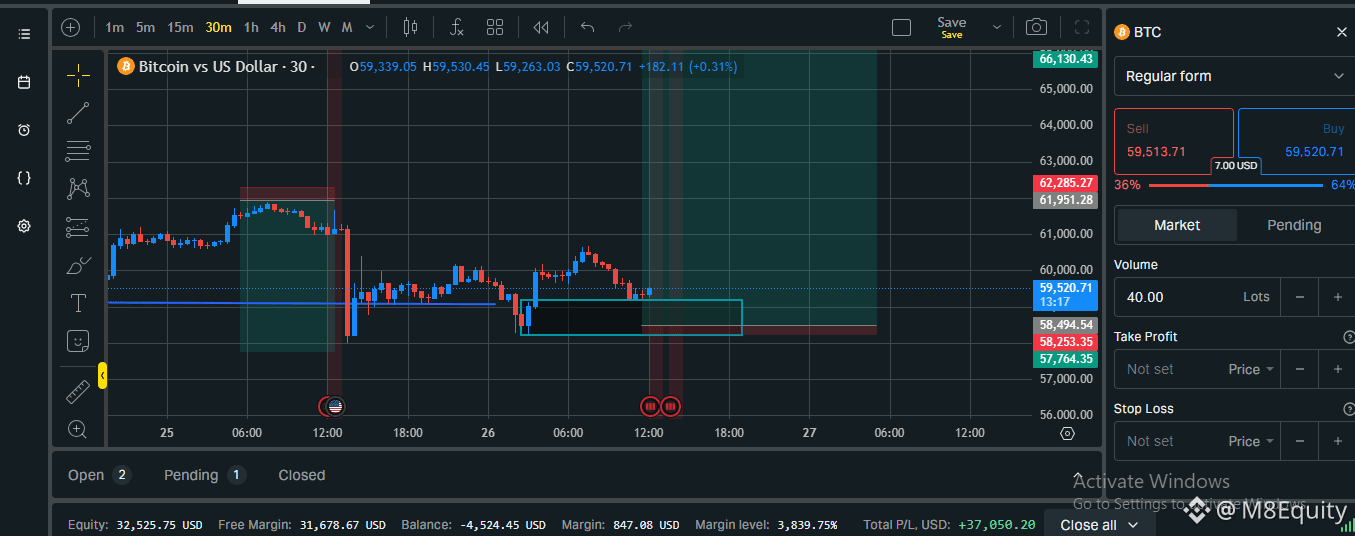Switch to the daily D timeframe
The width and height of the screenshot is (1355, 536).
[302, 27]
